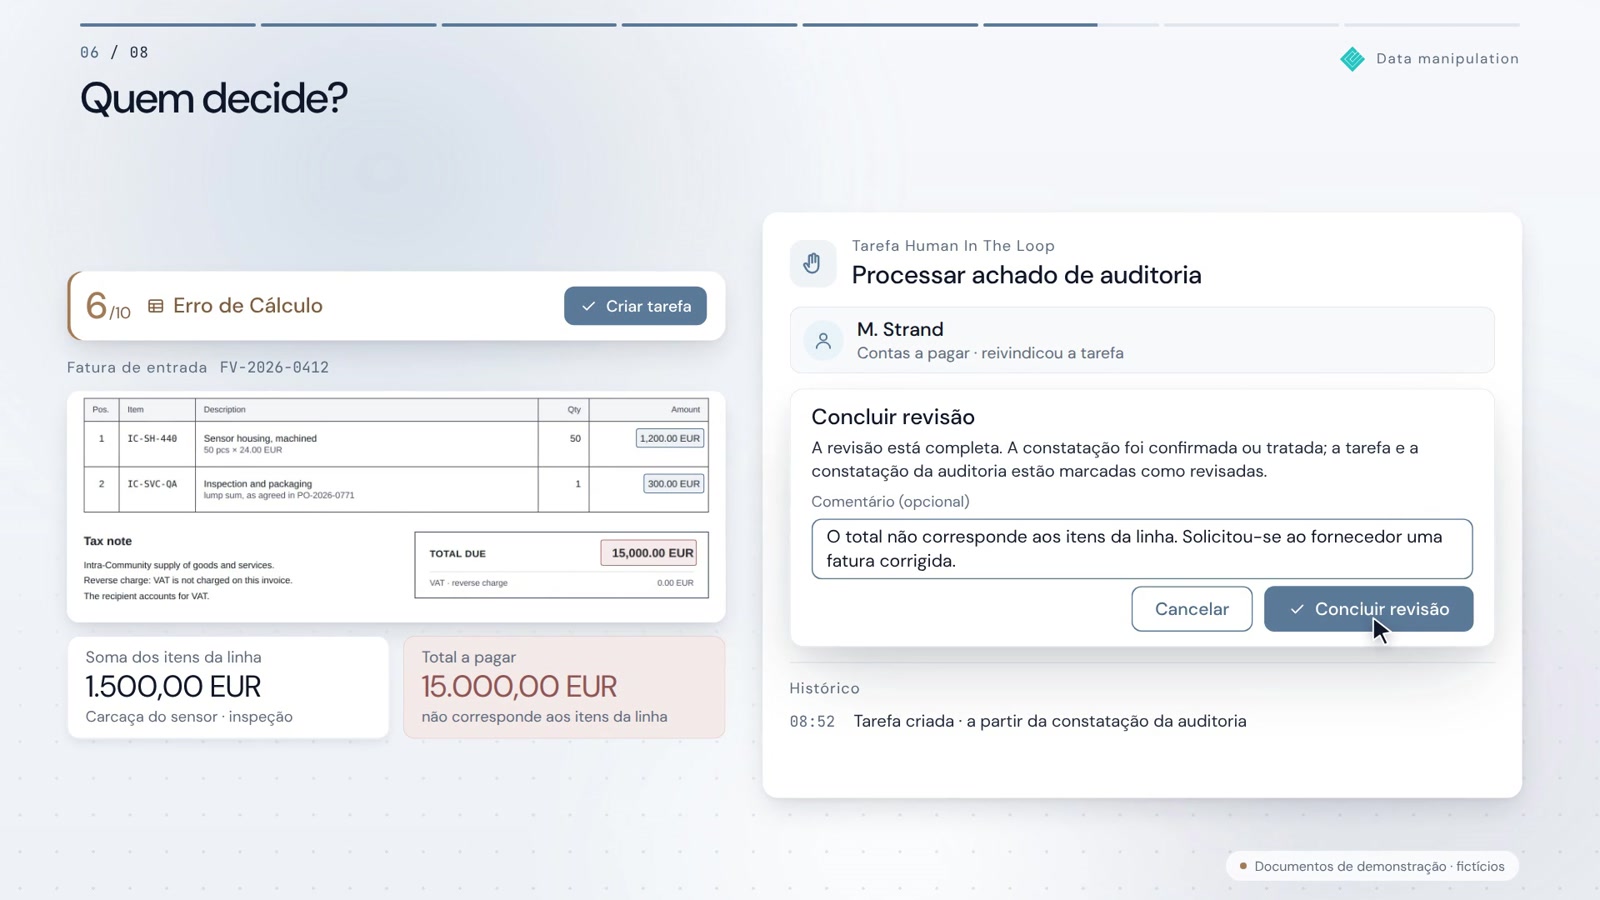Click the Criar tarefa button

click(635, 306)
